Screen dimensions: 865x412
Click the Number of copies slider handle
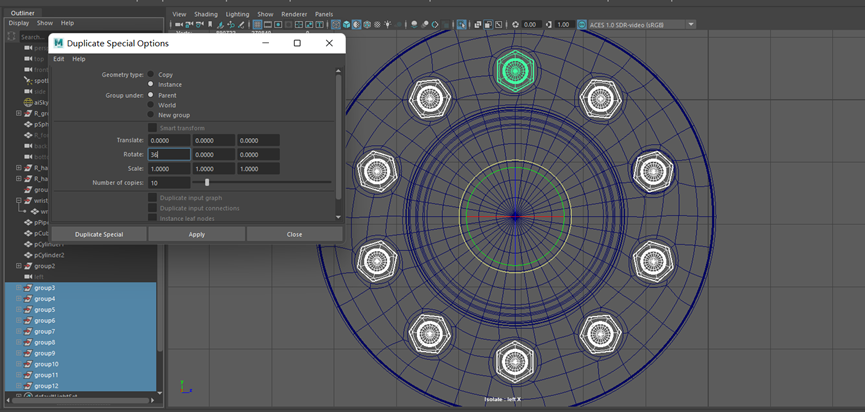pyautogui.click(x=207, y=182)
